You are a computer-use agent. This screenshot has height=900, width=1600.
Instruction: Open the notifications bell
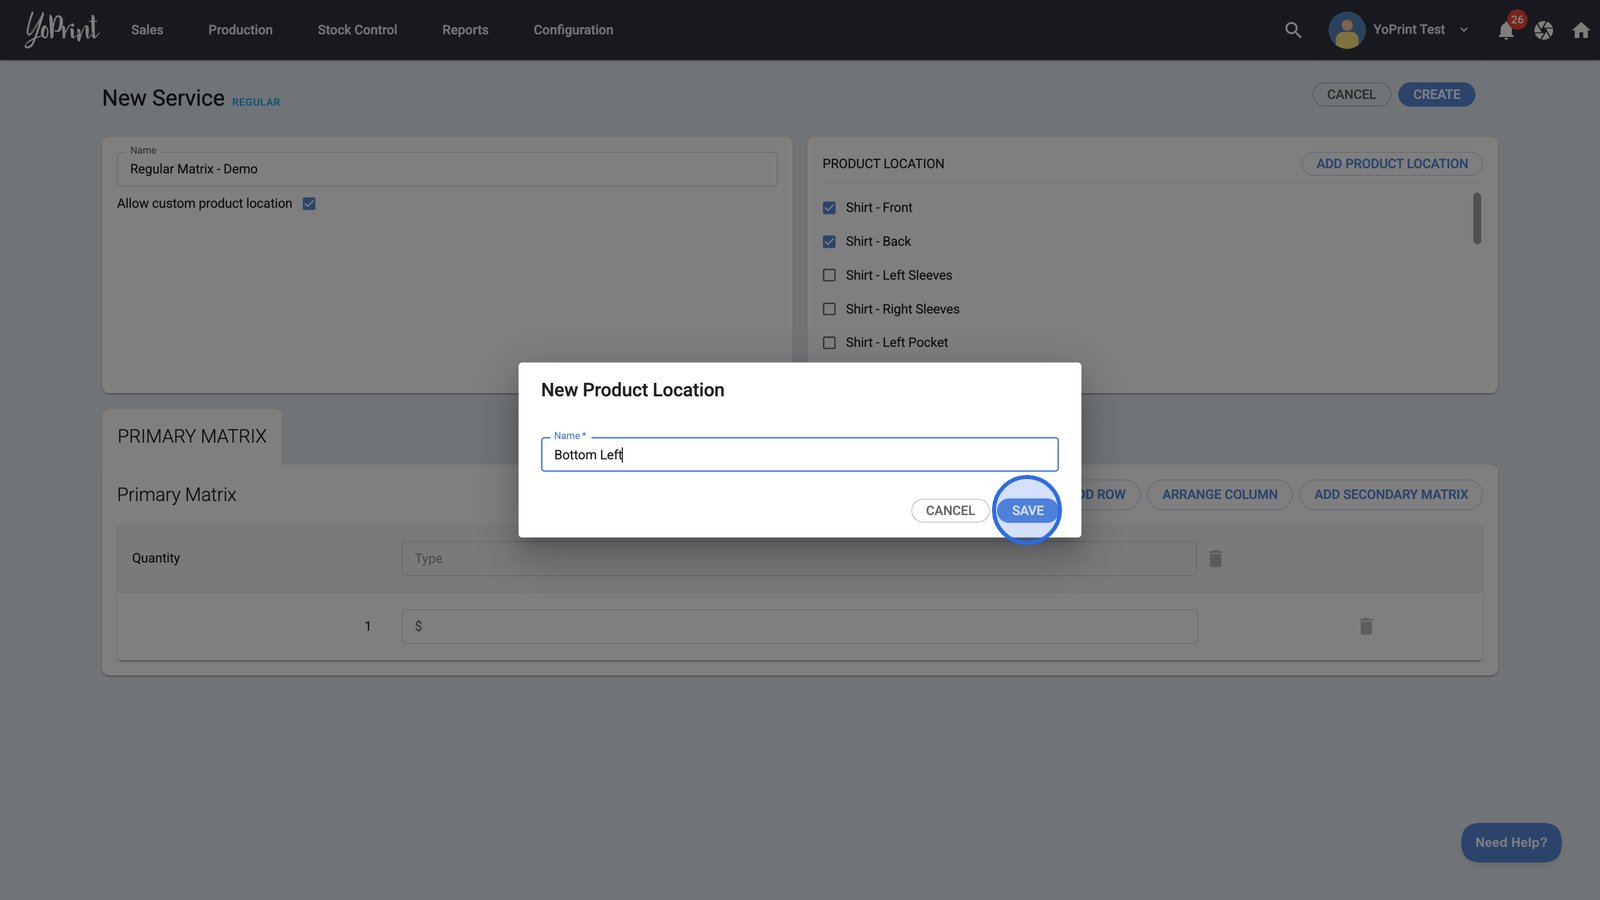click(1506, 31)
